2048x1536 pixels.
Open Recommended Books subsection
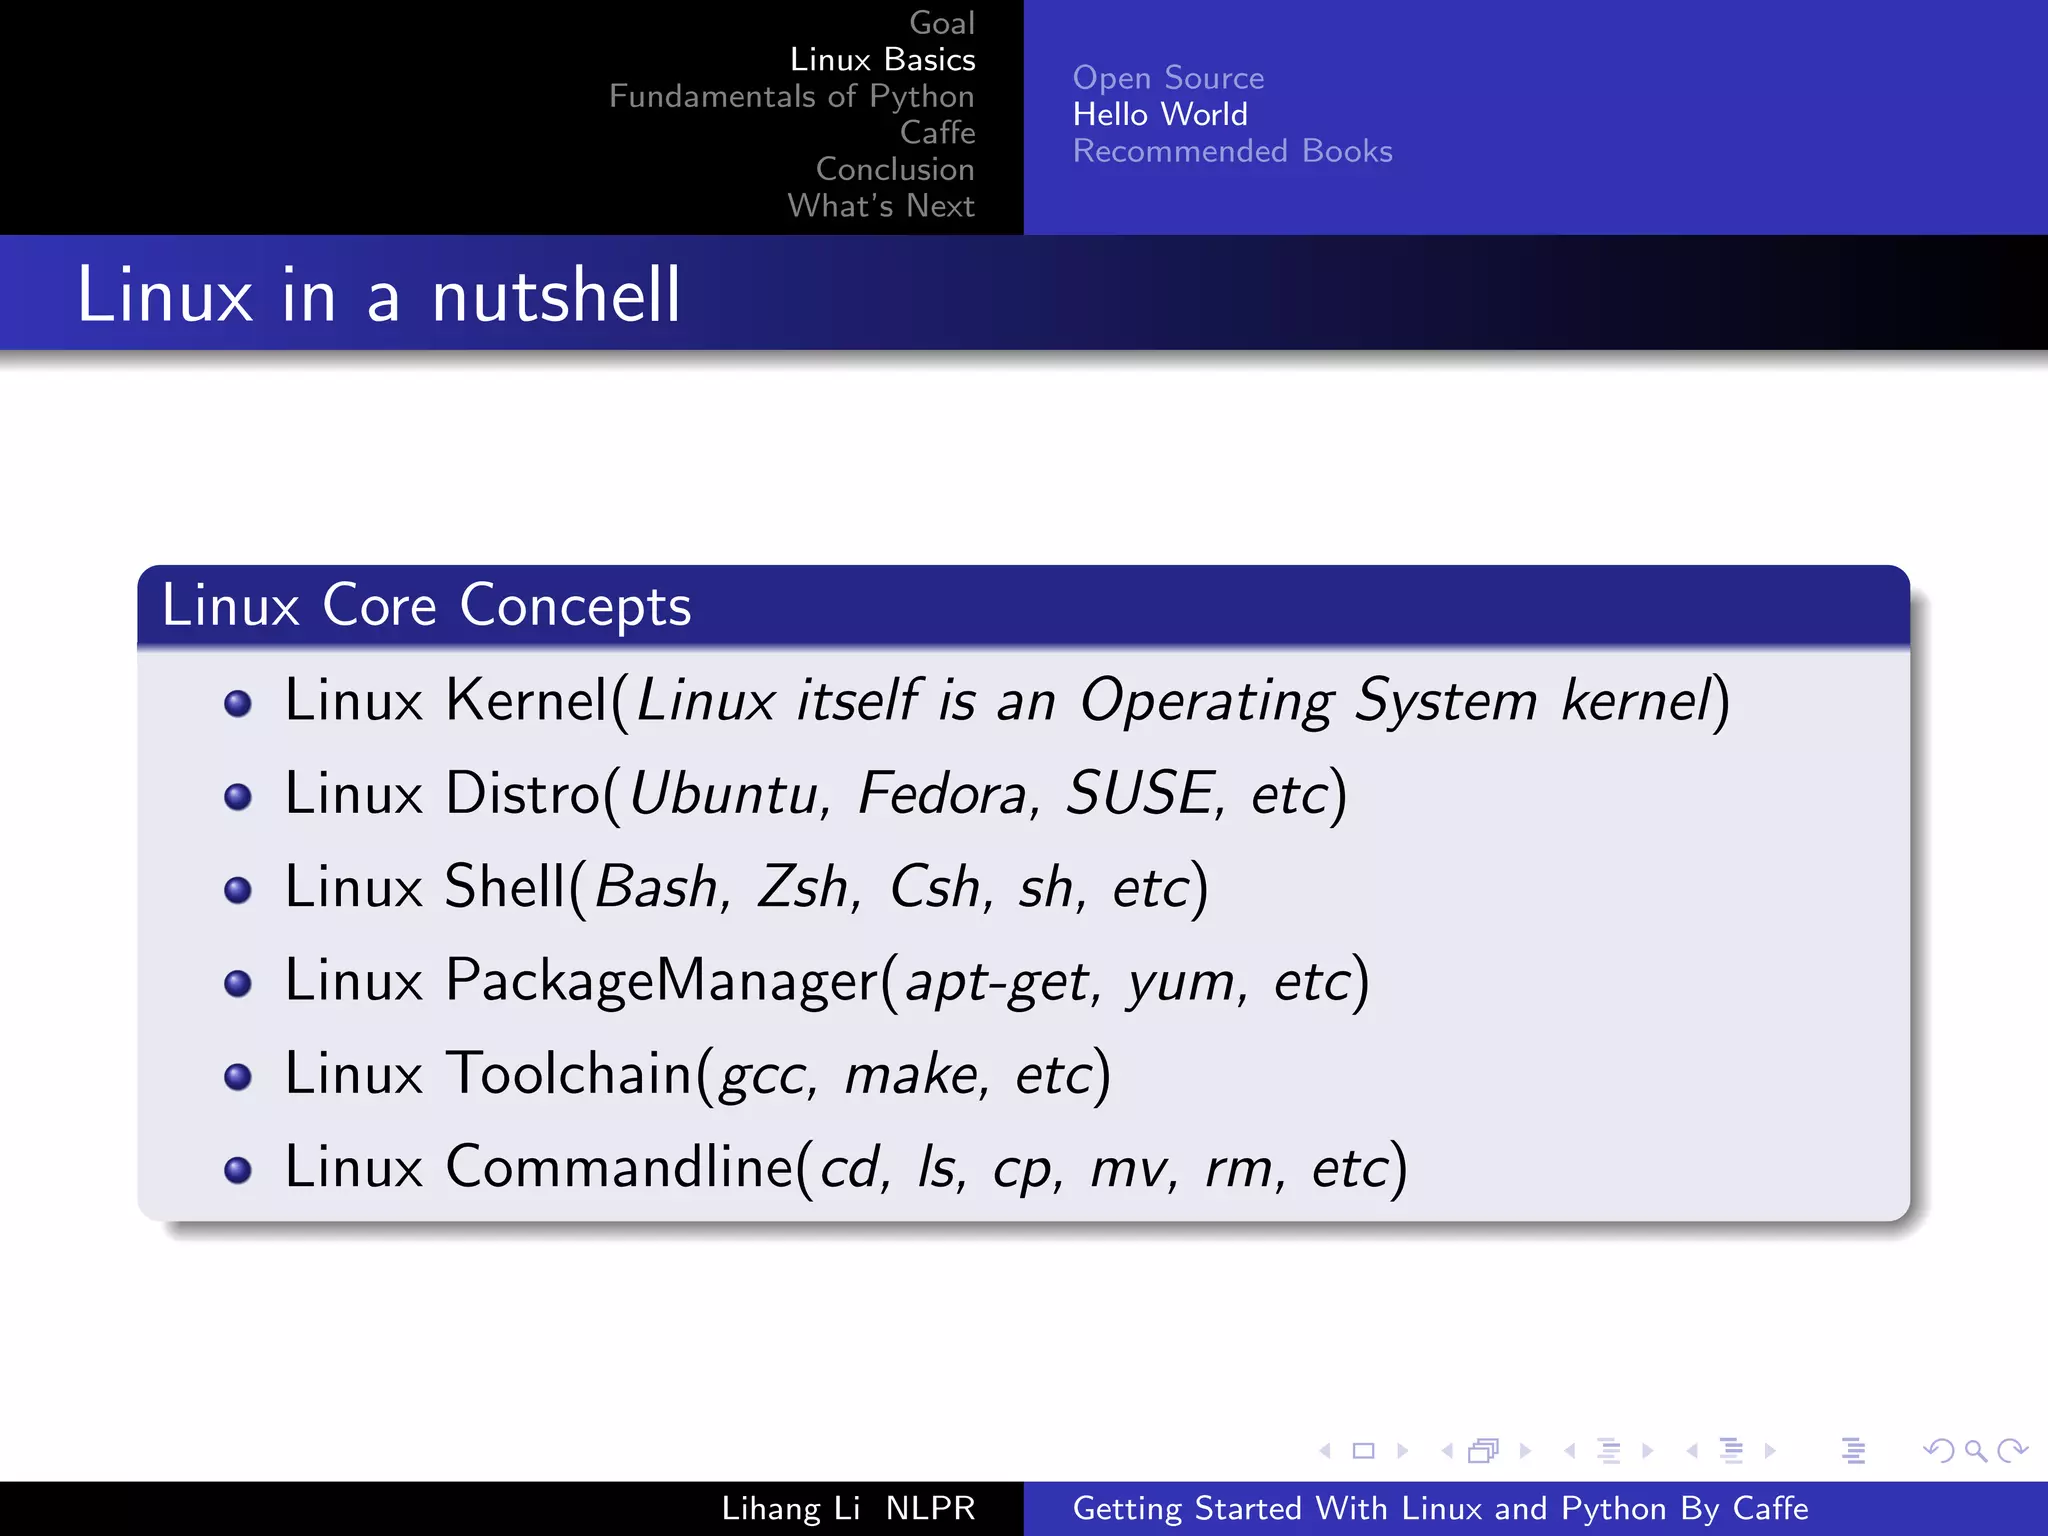tap(1233, 151)
